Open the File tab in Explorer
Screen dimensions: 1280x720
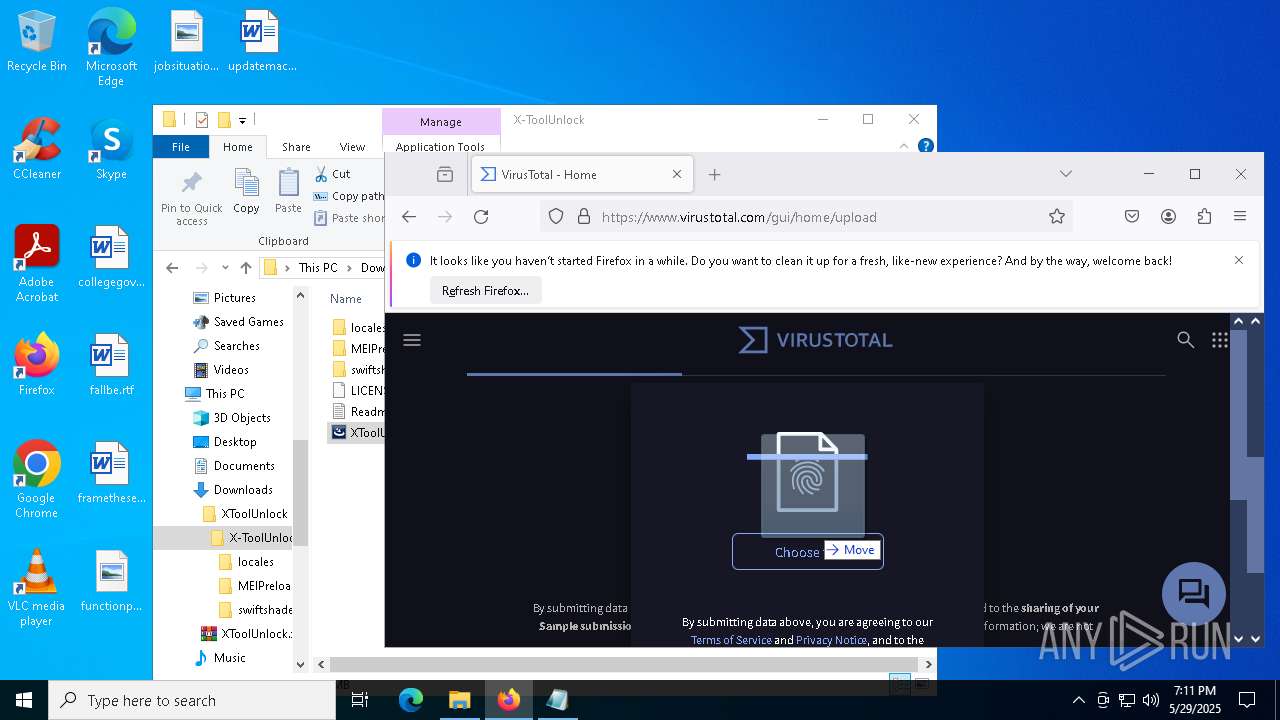pyautogui.click(x=181, y=147)
